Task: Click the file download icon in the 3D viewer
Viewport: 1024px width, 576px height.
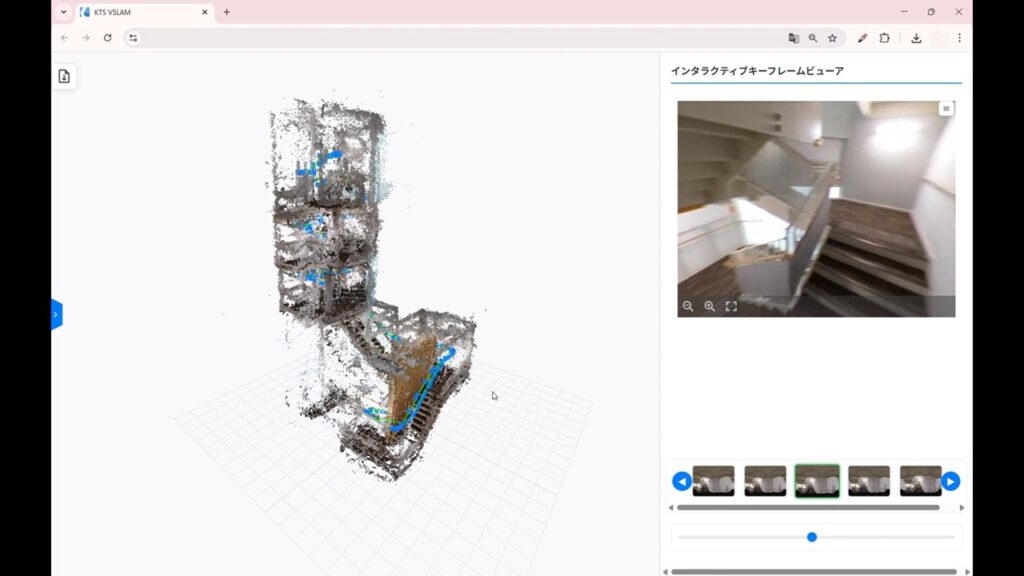Action: point(64,77)
